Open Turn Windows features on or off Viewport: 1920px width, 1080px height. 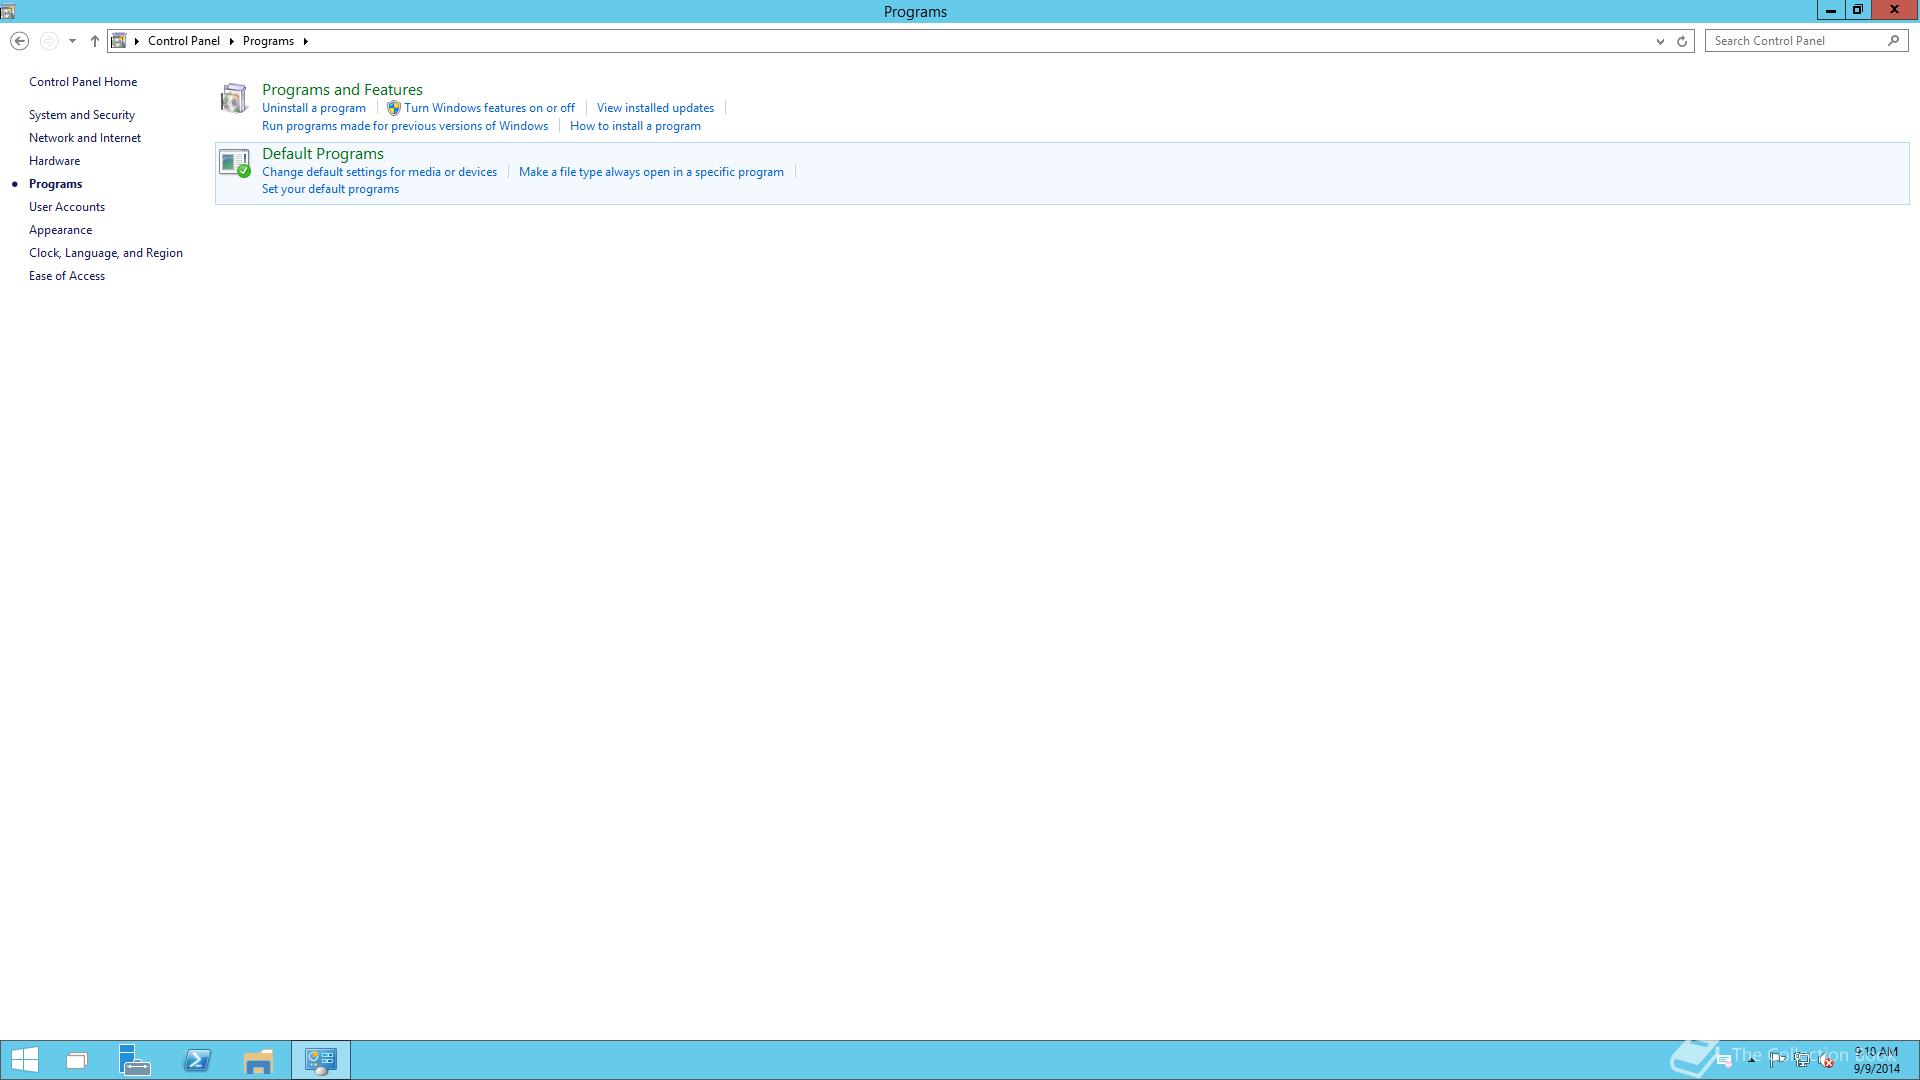[x=489, y=108]
